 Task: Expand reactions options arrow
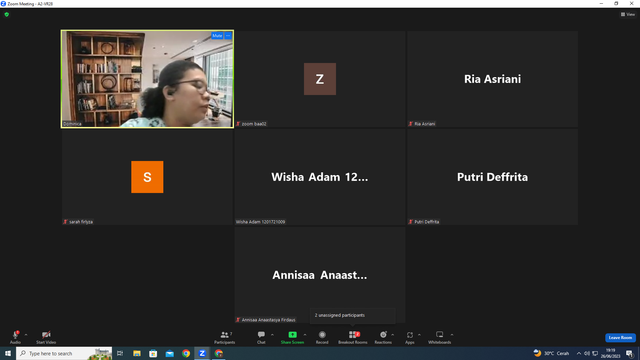tap(393, 335)
